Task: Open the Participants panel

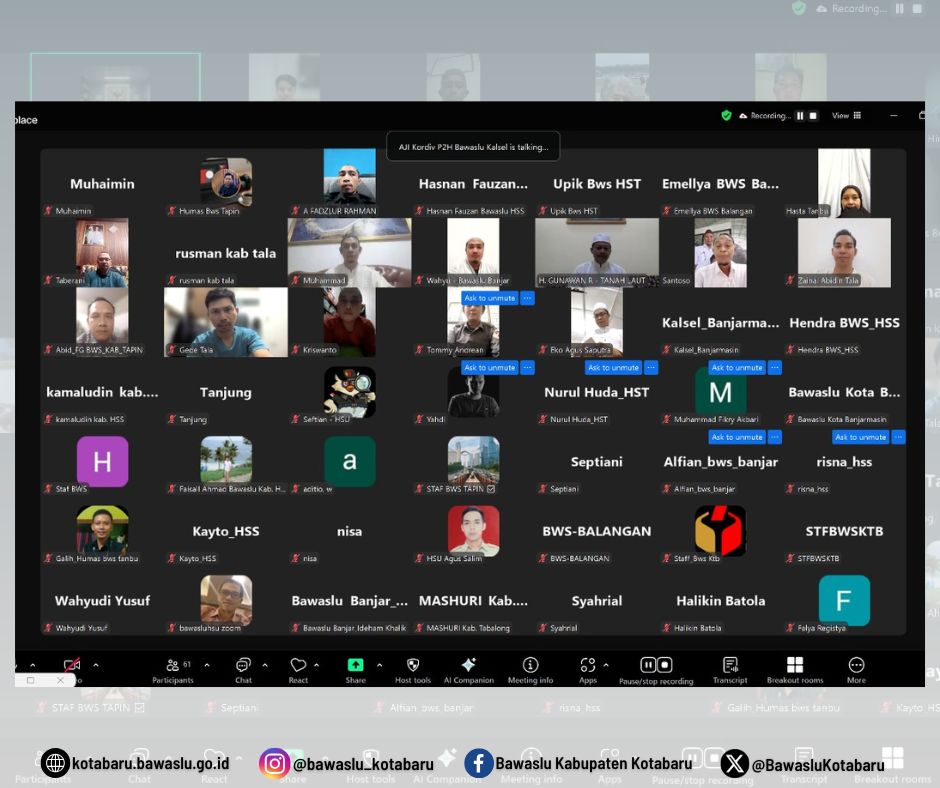Action: point(173,670)
